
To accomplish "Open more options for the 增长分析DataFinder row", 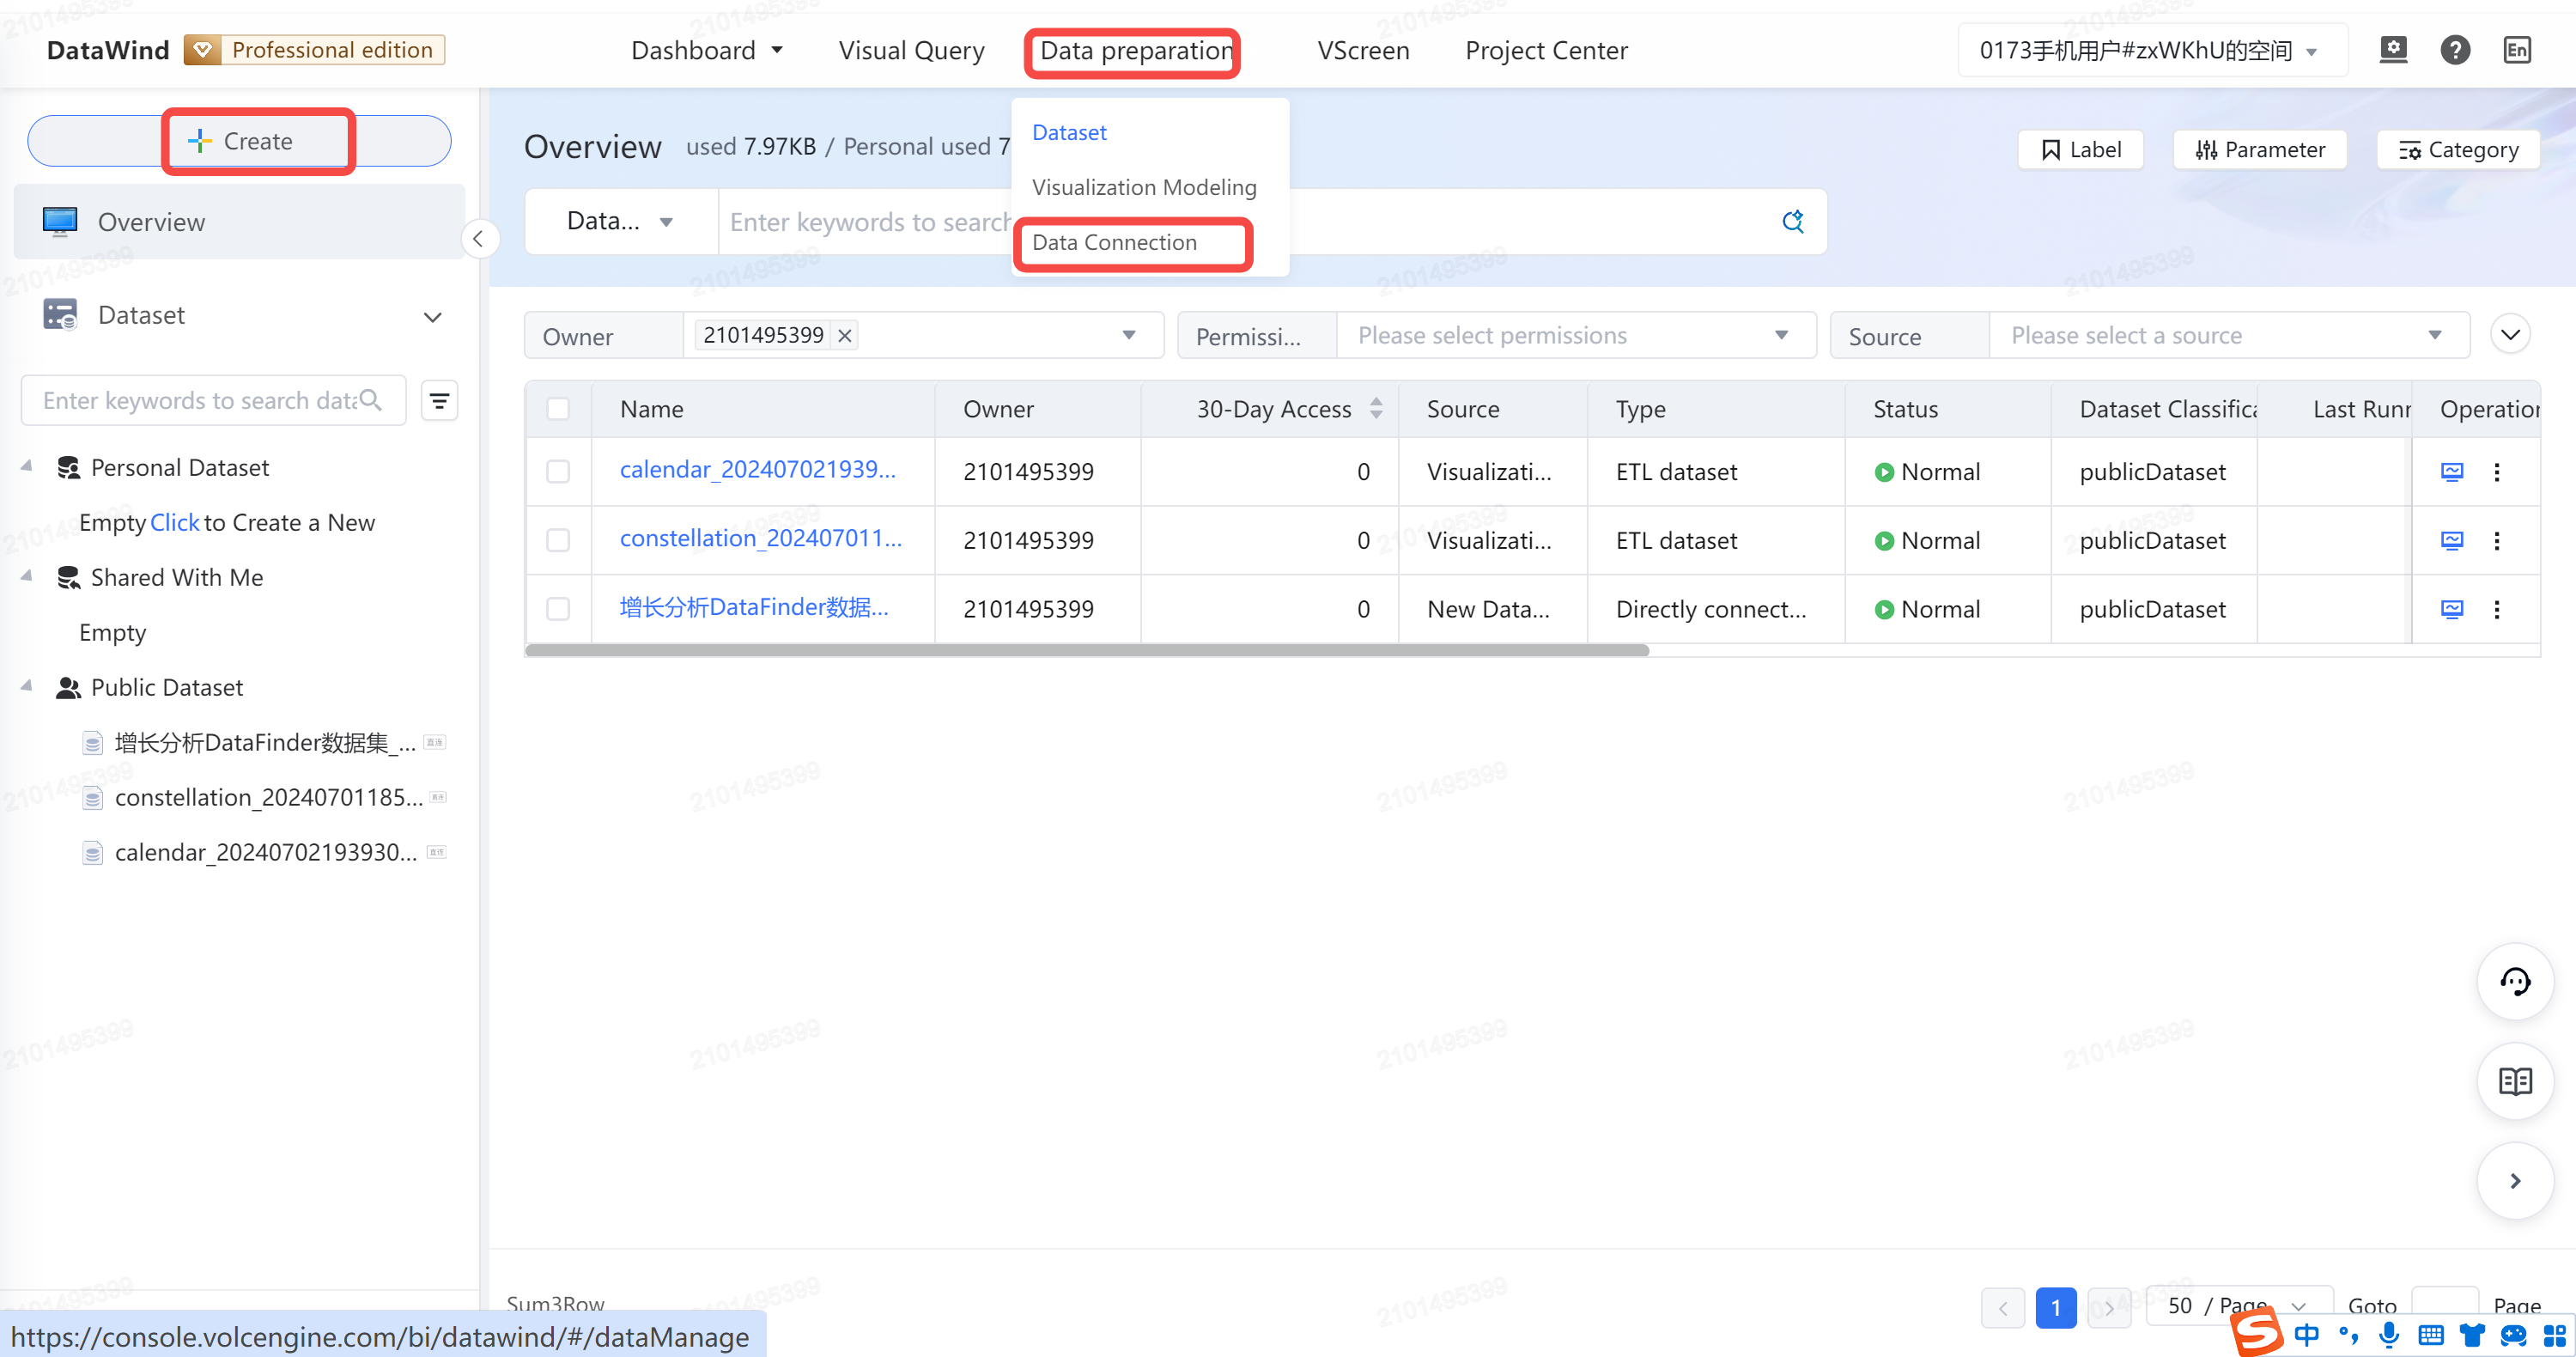I will [2496, 609].
